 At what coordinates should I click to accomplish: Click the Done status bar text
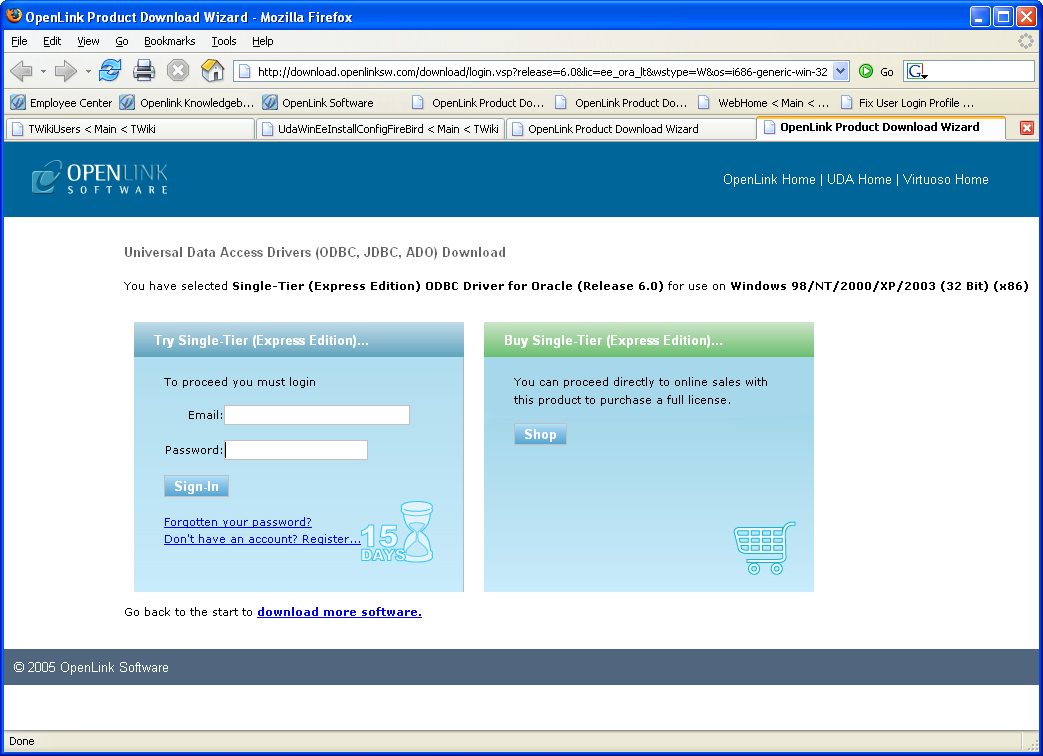click(x=22, y=741)
